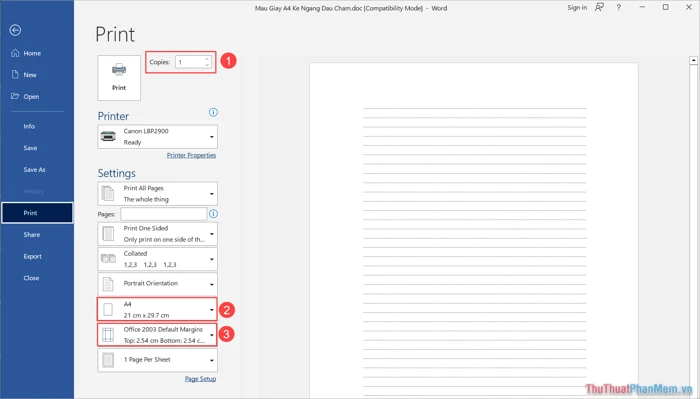Decrease copies with the down stepper arrow

[207, 65]
